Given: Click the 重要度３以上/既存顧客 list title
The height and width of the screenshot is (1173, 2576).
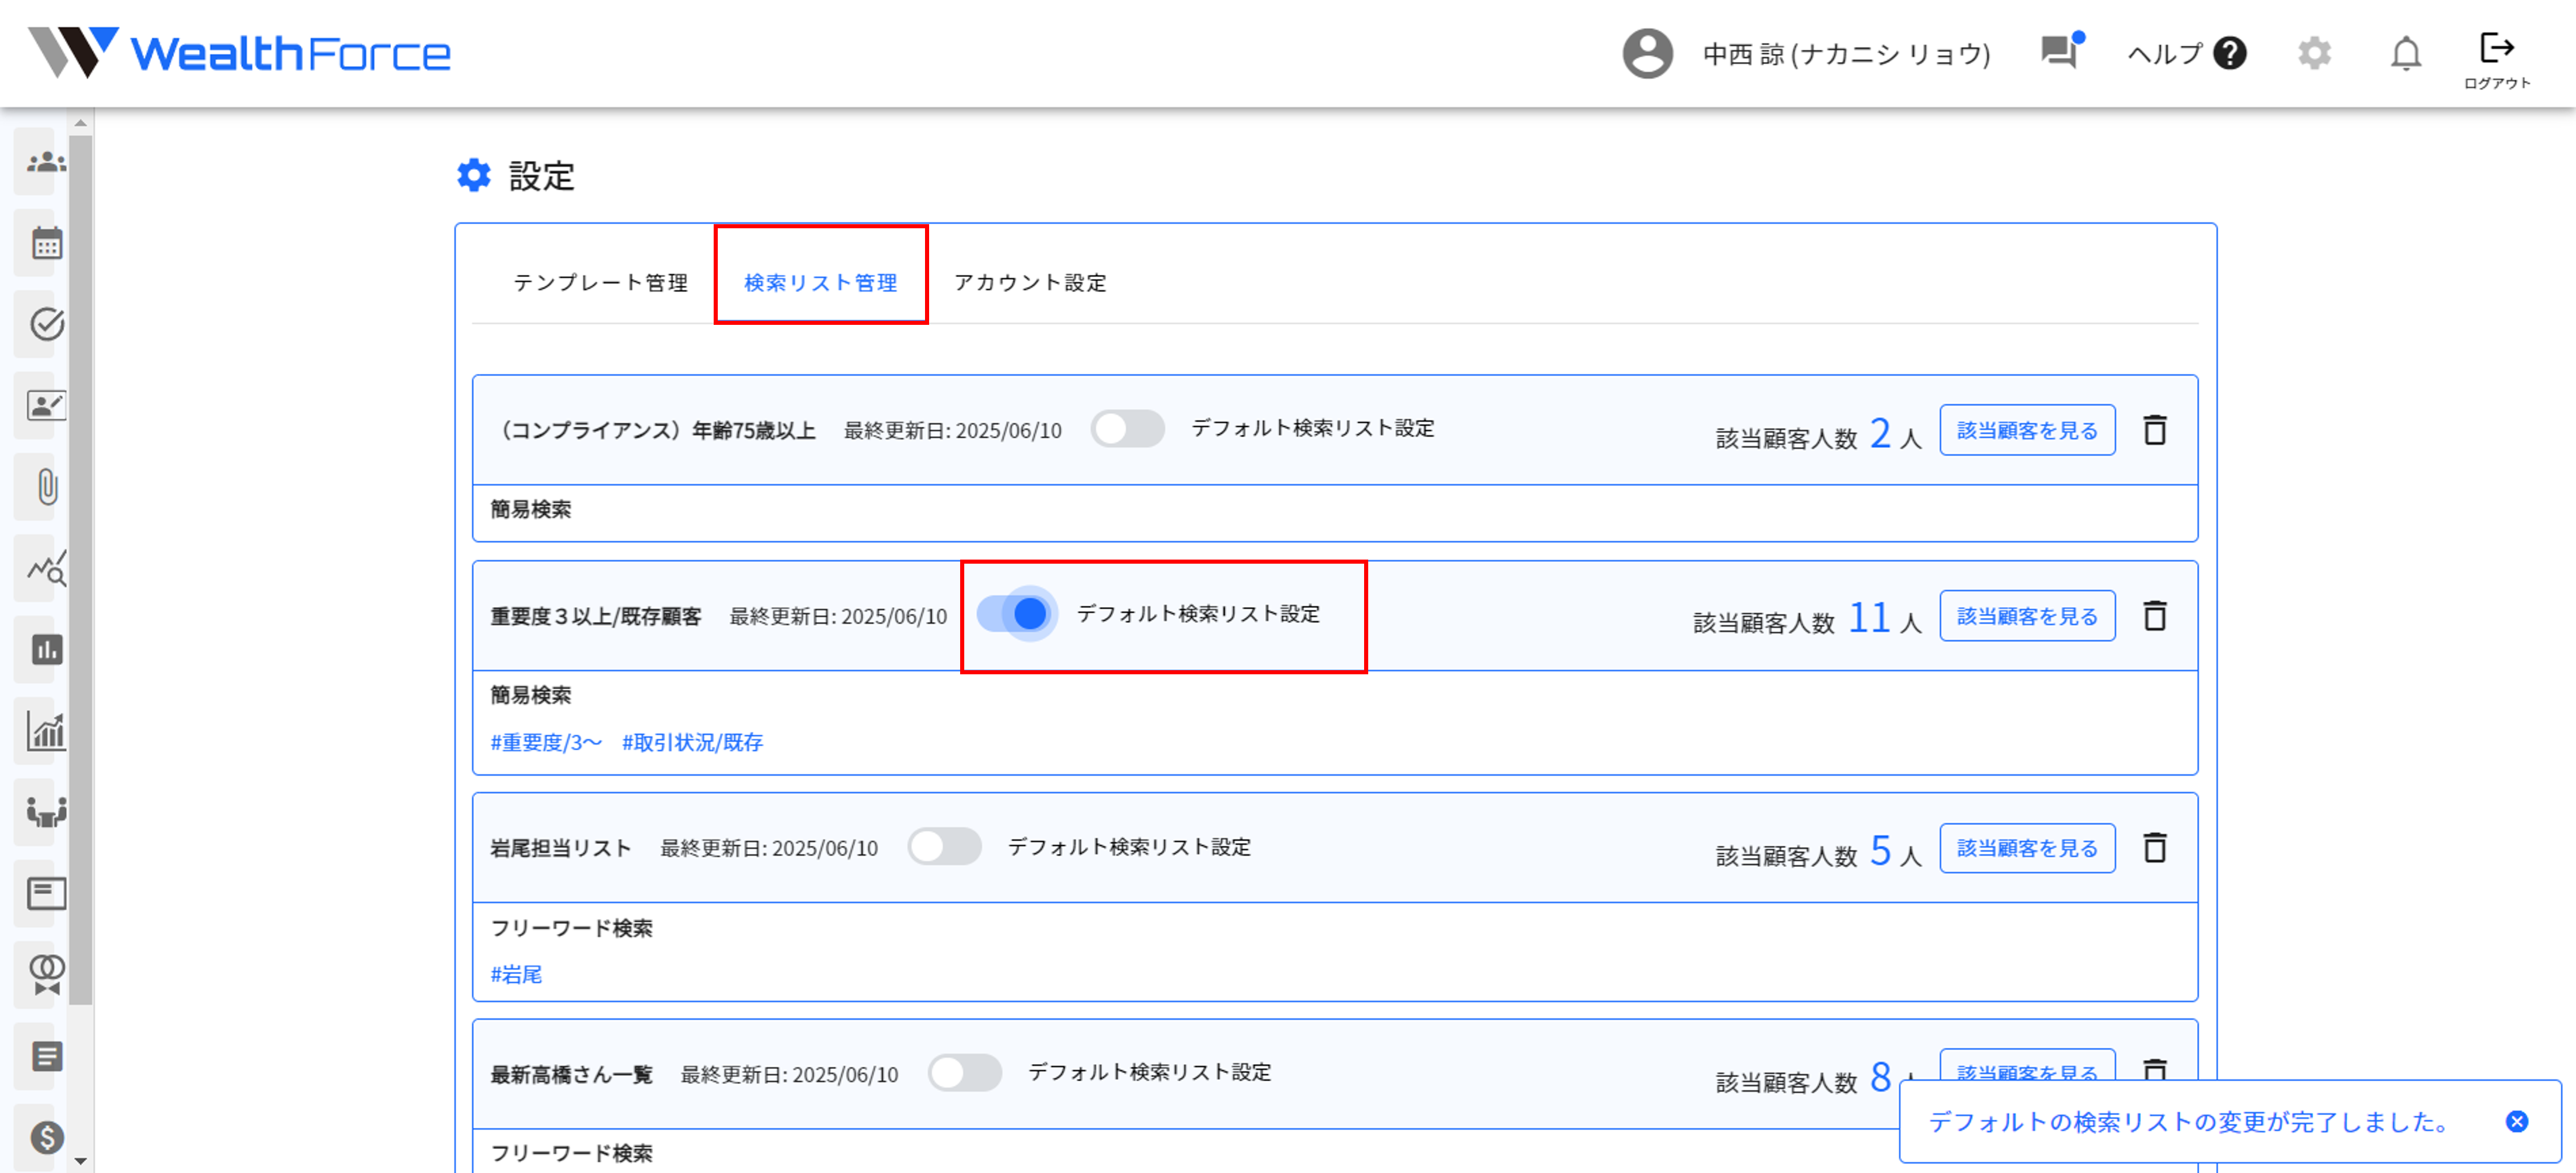Looking at the screenshot, I should (x=596, y=616).
